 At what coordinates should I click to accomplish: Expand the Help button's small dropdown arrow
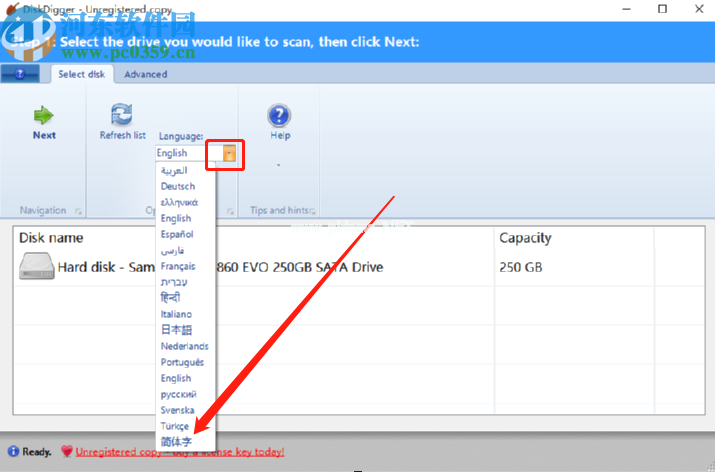click(x=280, y=165)
